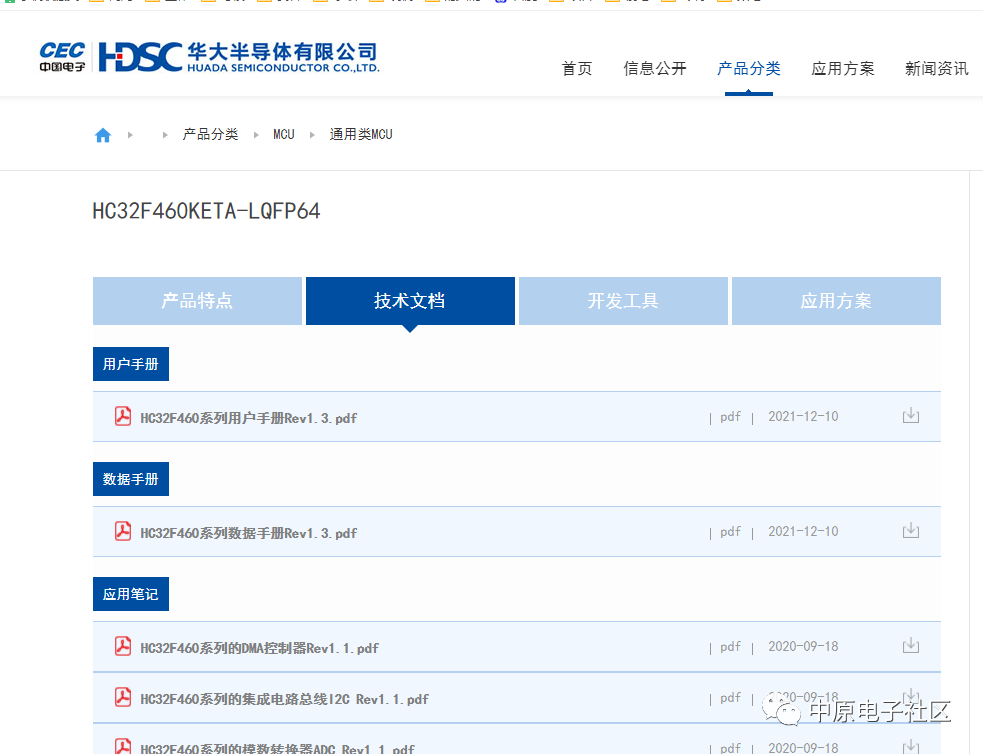Click the 数据手册 section label
Viewport: 983px width, 754px height.
131,479
